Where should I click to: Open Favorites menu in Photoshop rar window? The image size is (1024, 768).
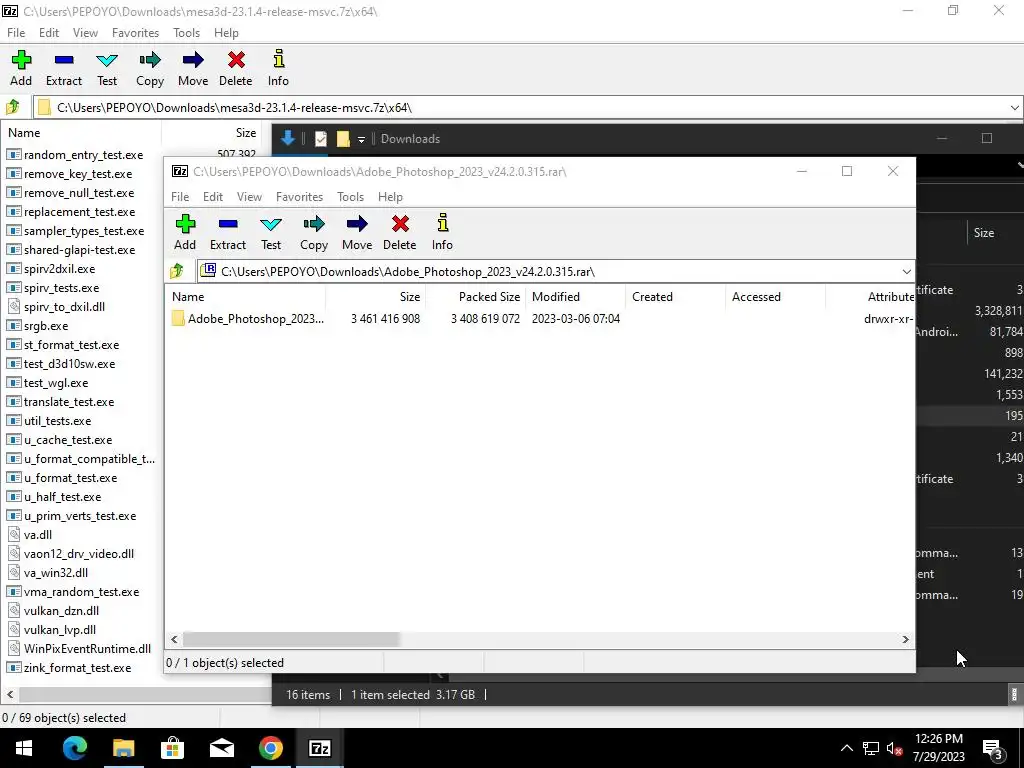click(299, 197)
